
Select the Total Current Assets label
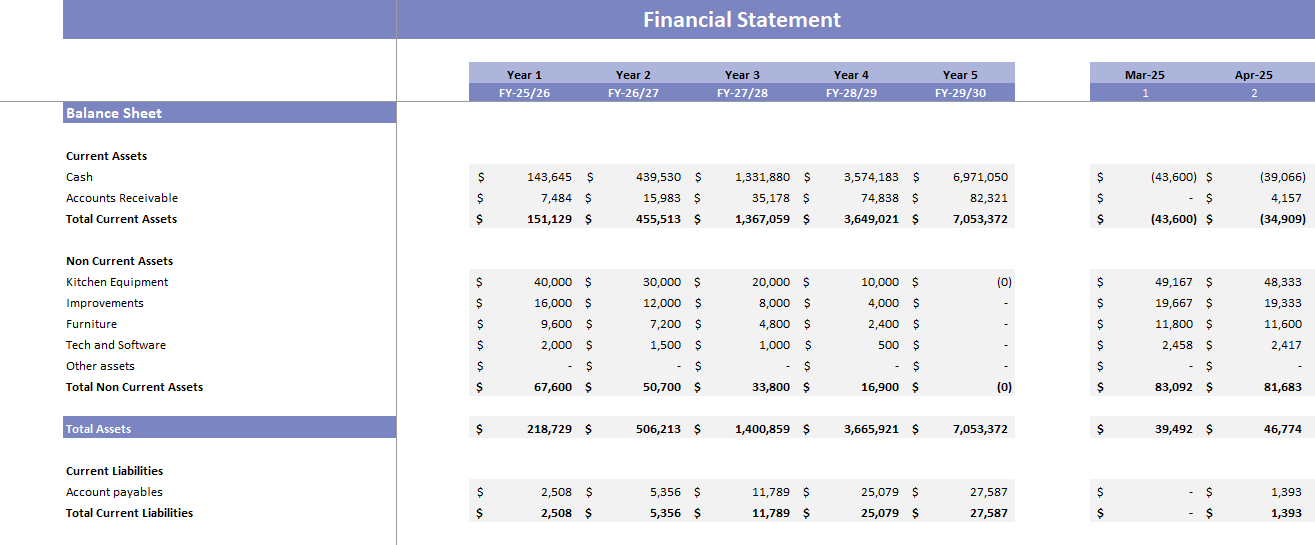121,219
